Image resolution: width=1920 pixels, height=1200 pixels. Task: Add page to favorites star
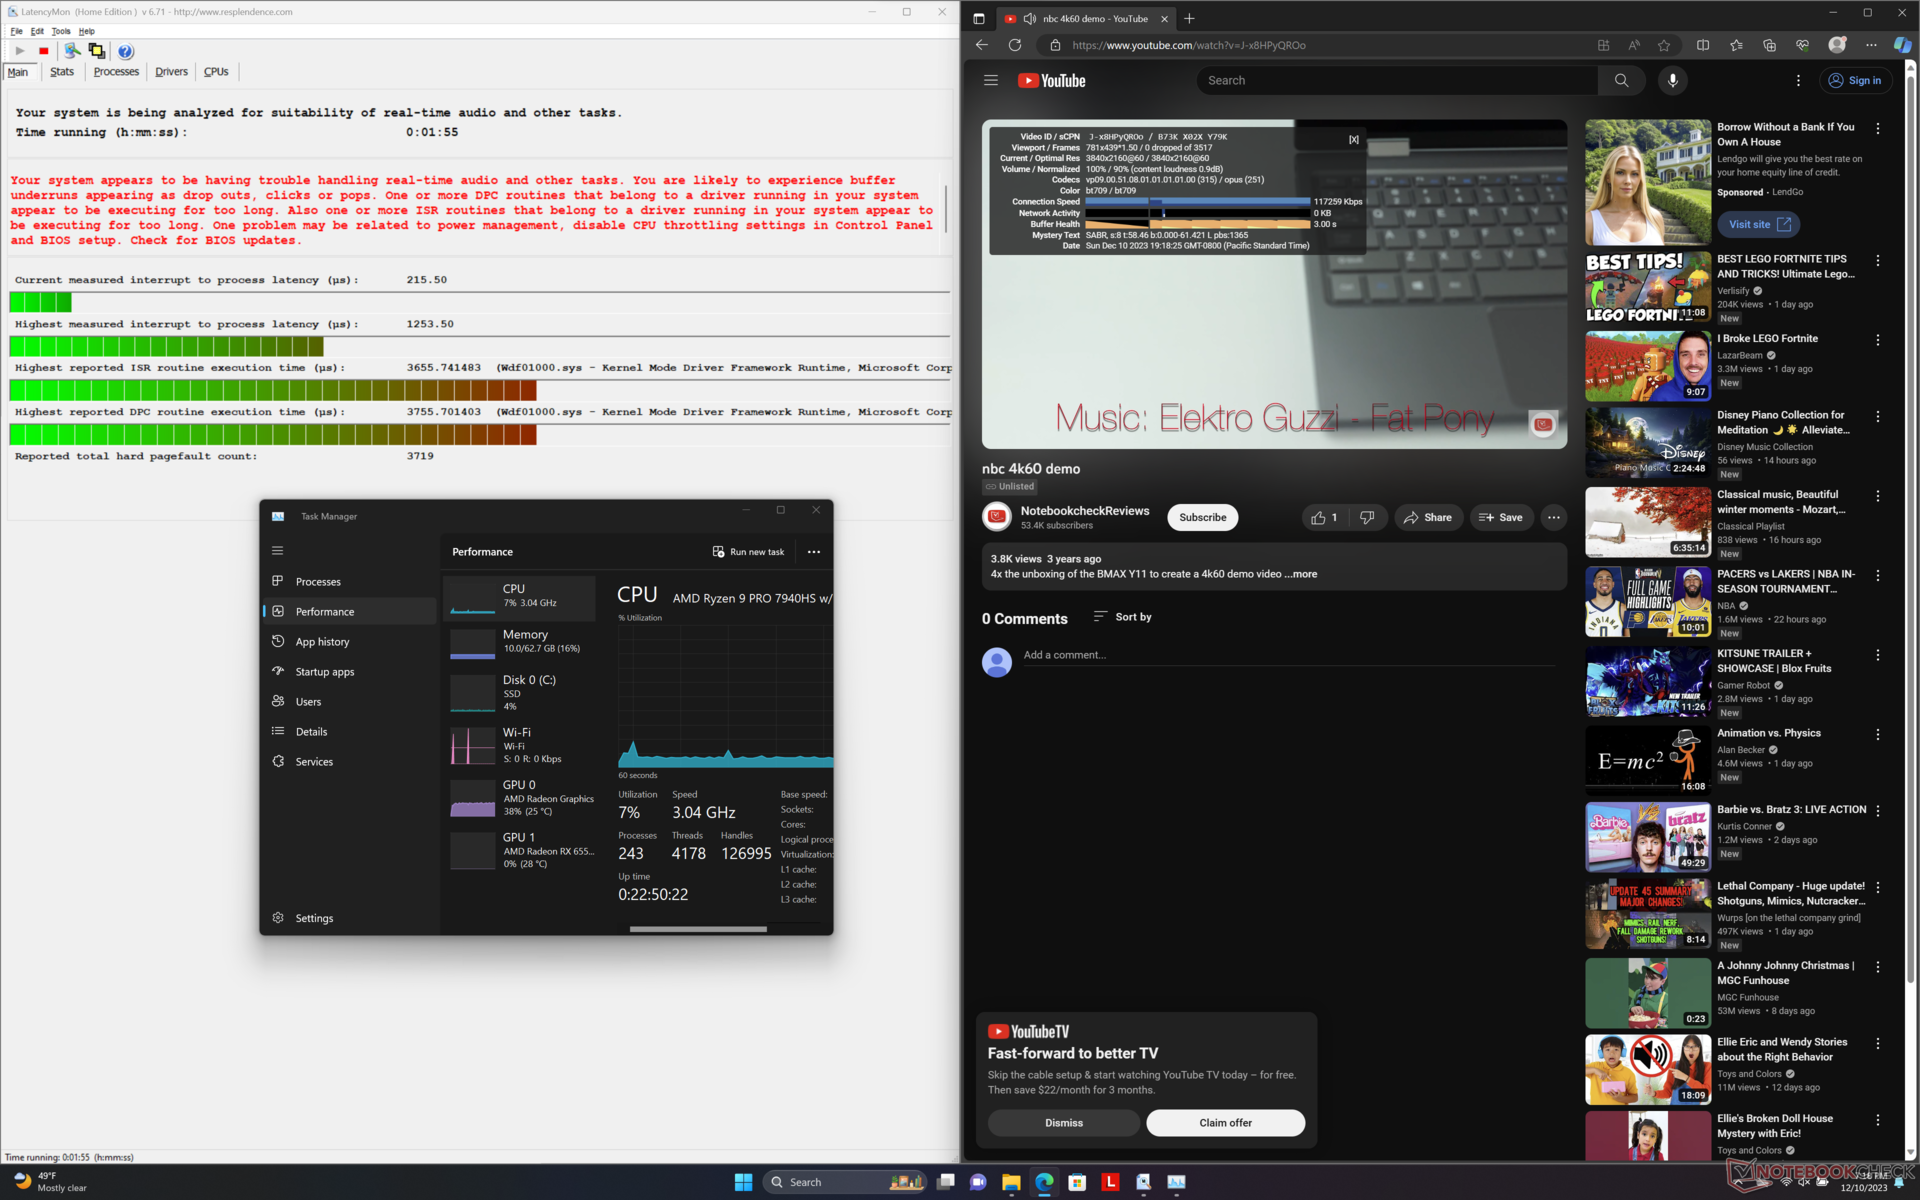point(1664,45)
